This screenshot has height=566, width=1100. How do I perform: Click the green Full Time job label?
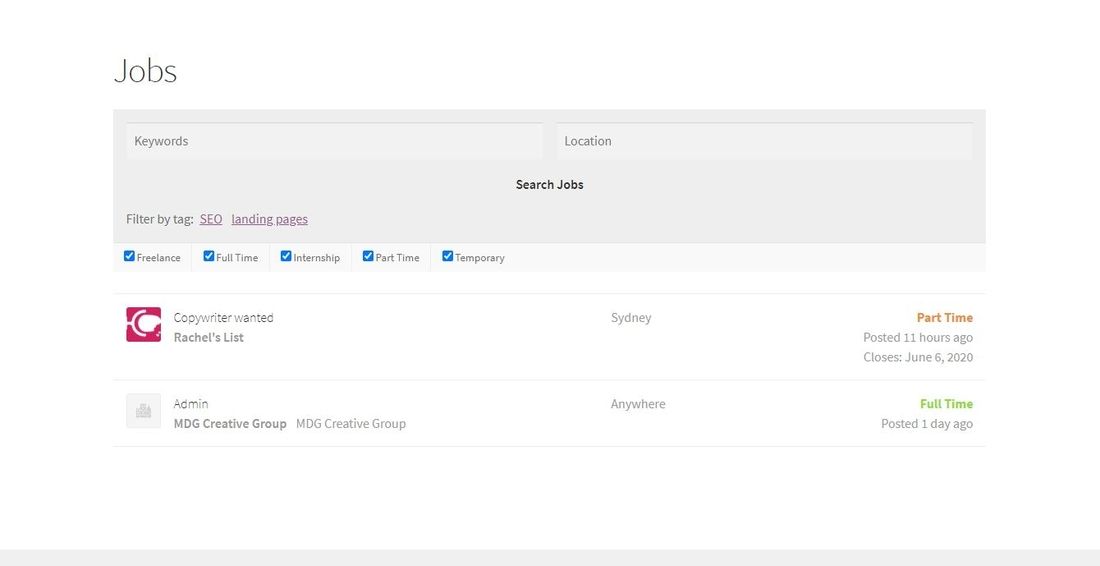[946, 404]
